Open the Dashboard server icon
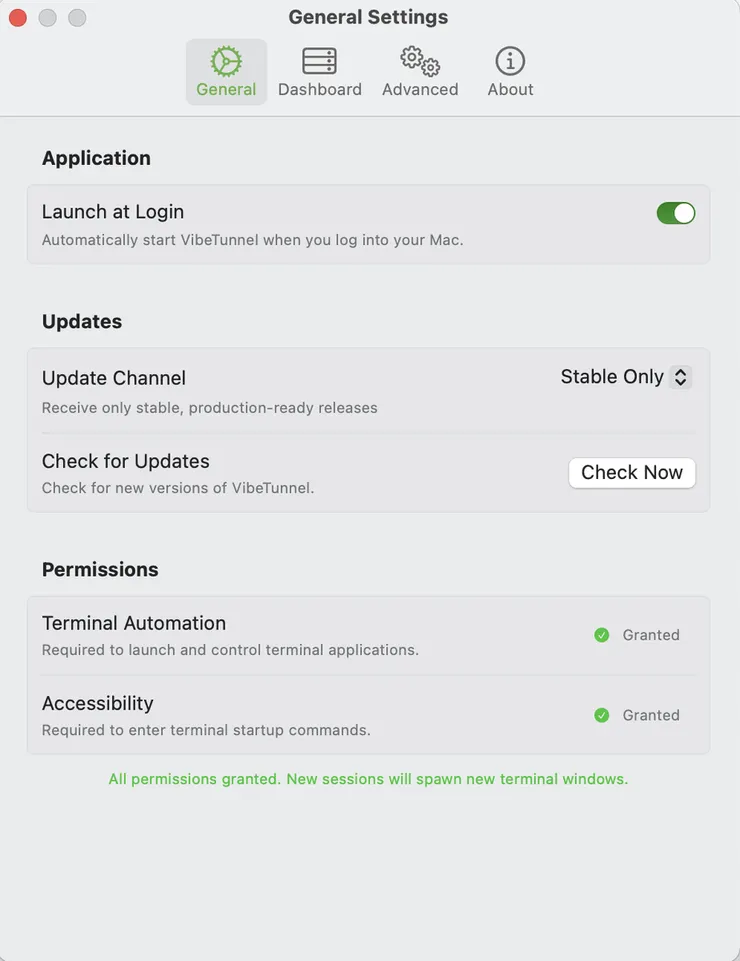The image size is (740, 961). pyautogui.click(x=320, y=61)
